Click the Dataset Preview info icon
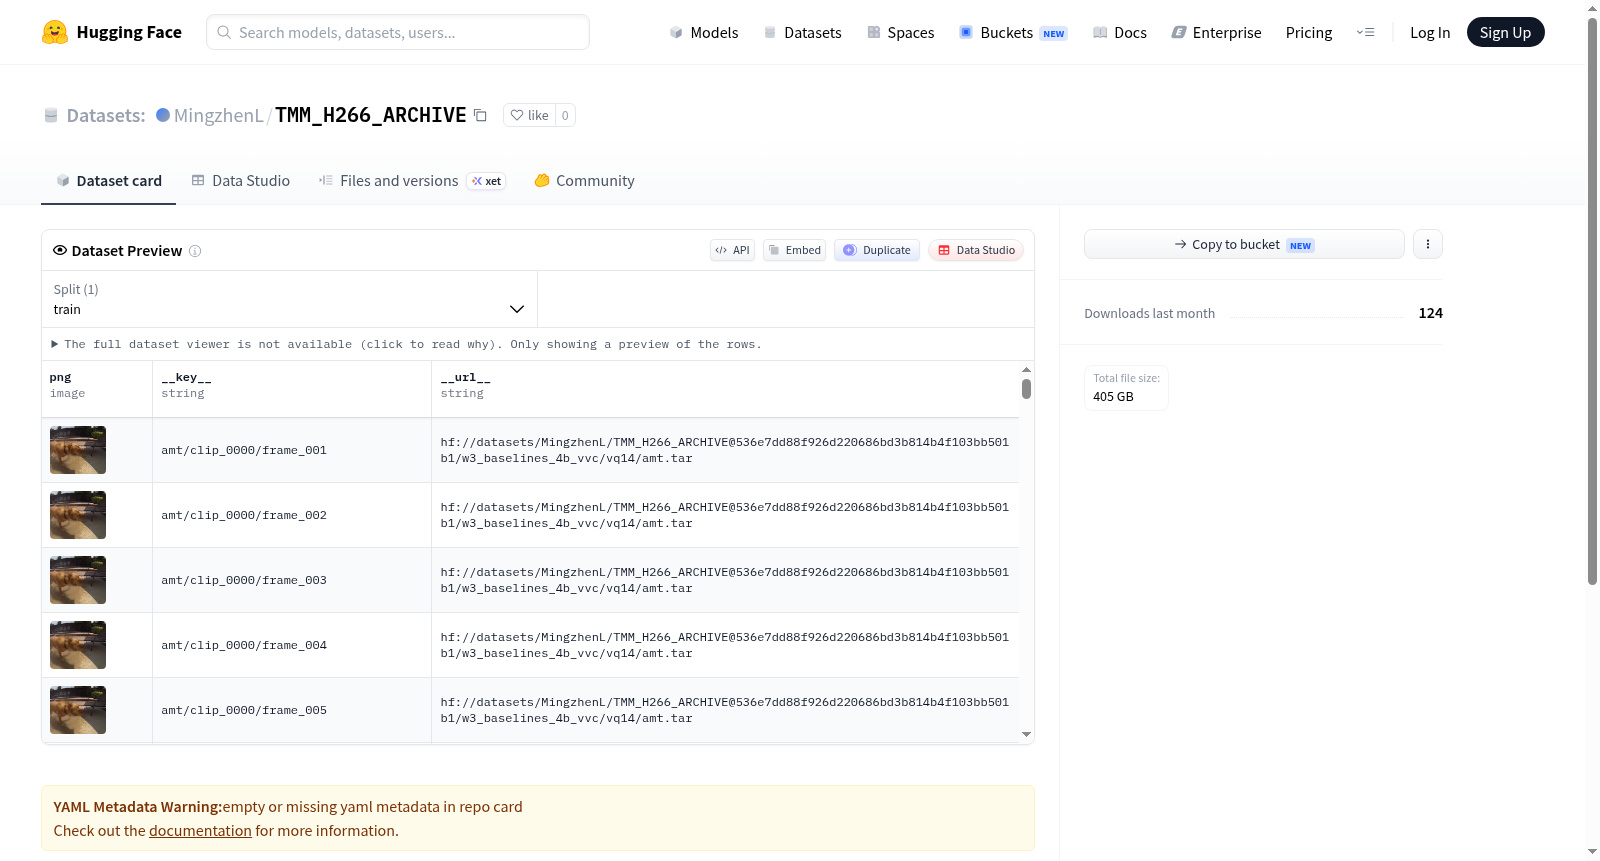 coord(195,251)
